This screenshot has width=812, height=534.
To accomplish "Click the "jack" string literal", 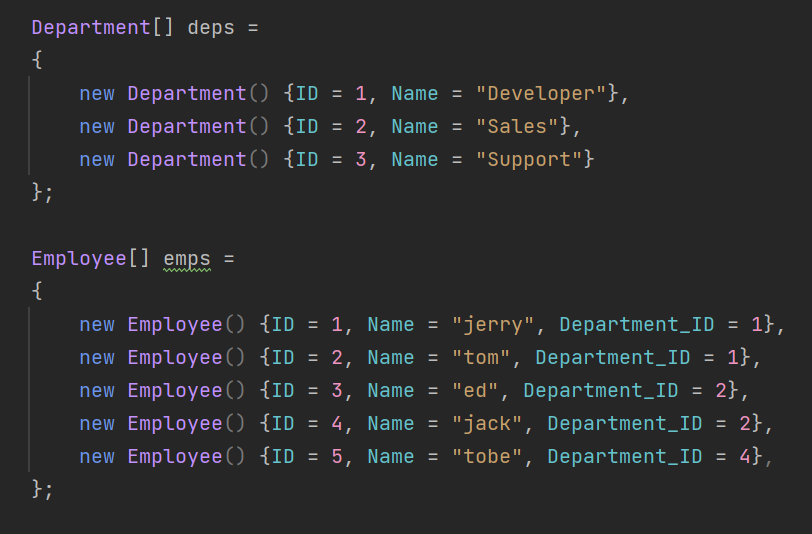I will pyautogui.click(x=487, y=424).
